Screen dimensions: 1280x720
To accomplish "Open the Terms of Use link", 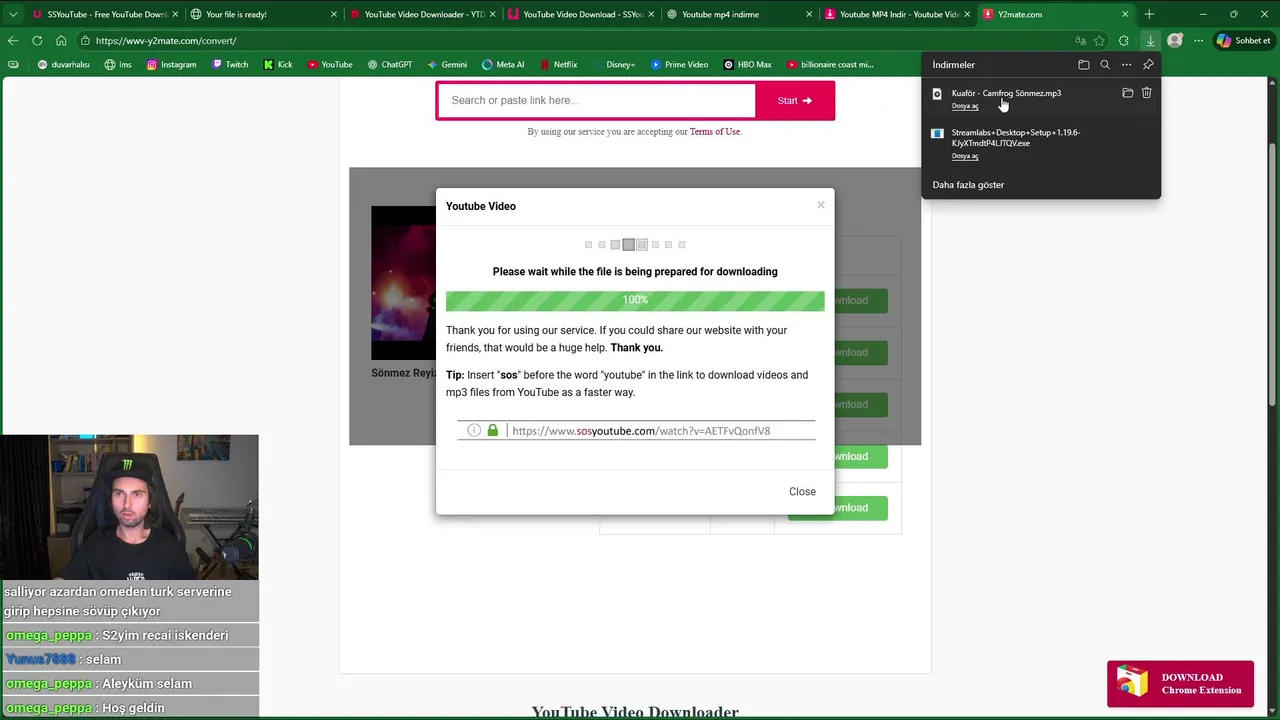I will (x=714, y=132).
